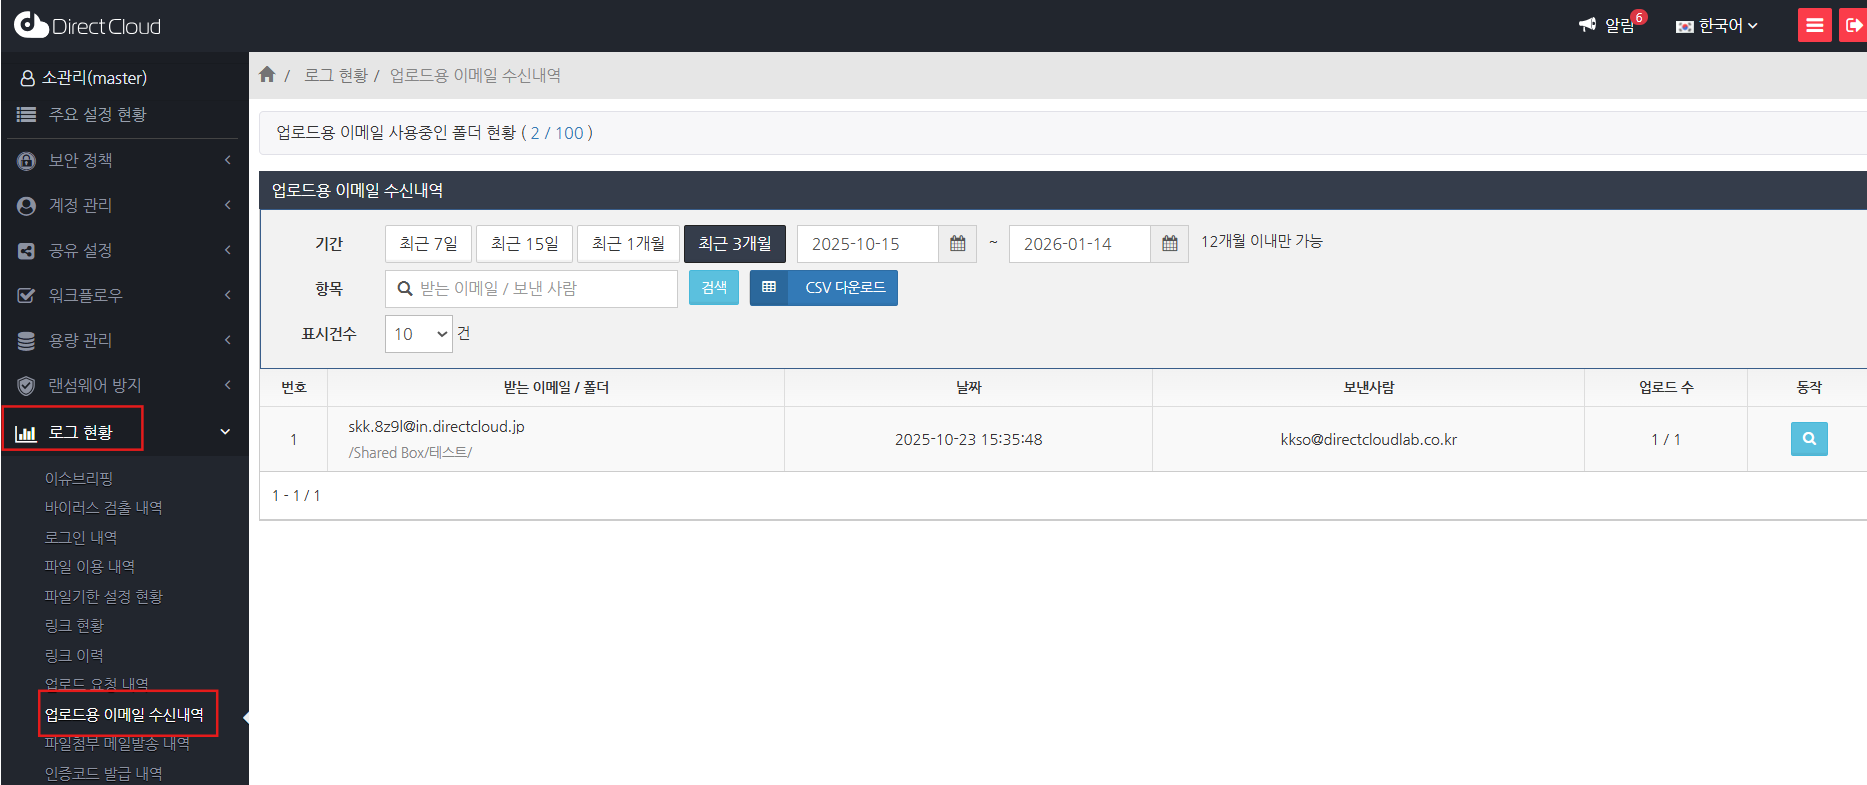Expand the 보안 정책 sidebar section
This screenshot has height=785, width=1867.
[x=124, y=160]
